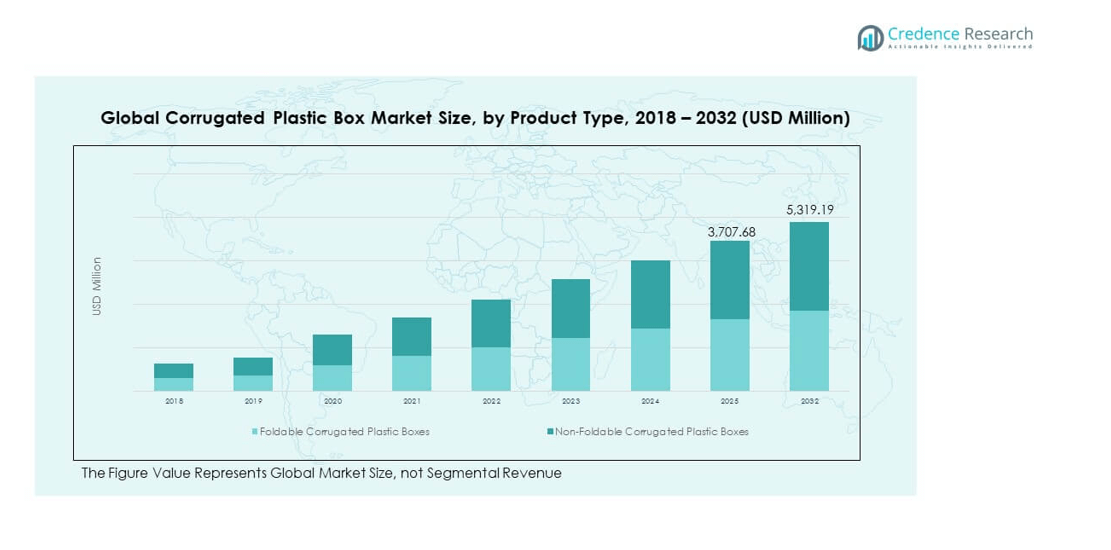The width and height of the screenshot is (1111, 550).
Task: Click the 2021 x-axis year label
Action: coord(412,401)
